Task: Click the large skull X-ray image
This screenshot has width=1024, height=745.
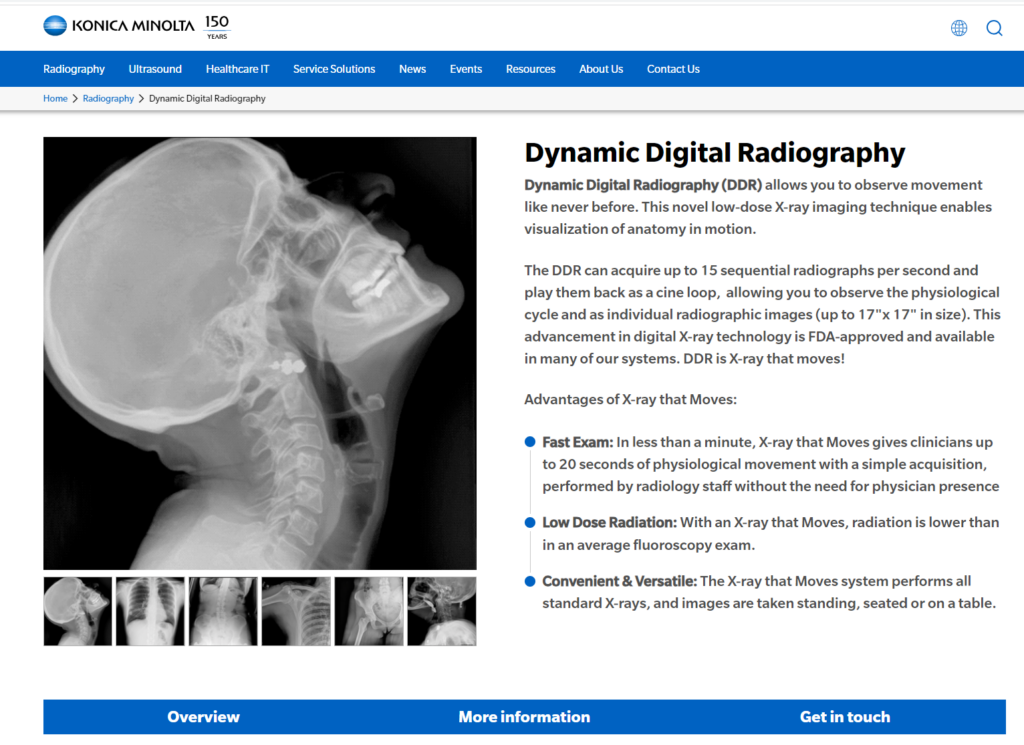Action: click(260, 353)
